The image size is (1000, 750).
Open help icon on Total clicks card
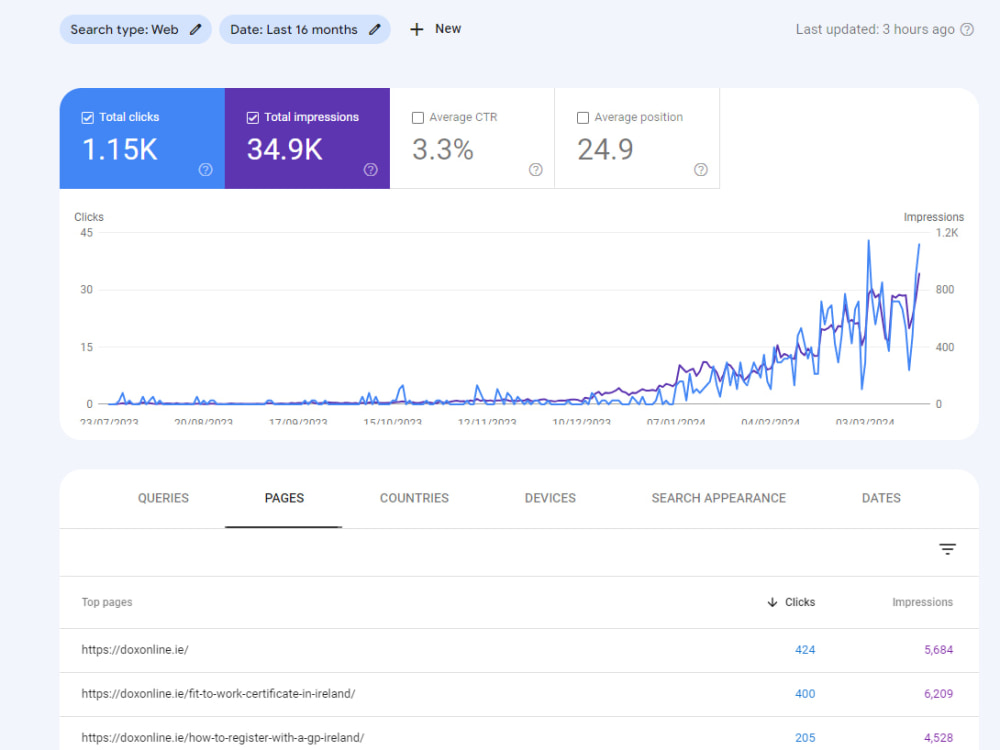tap(205, 170)
